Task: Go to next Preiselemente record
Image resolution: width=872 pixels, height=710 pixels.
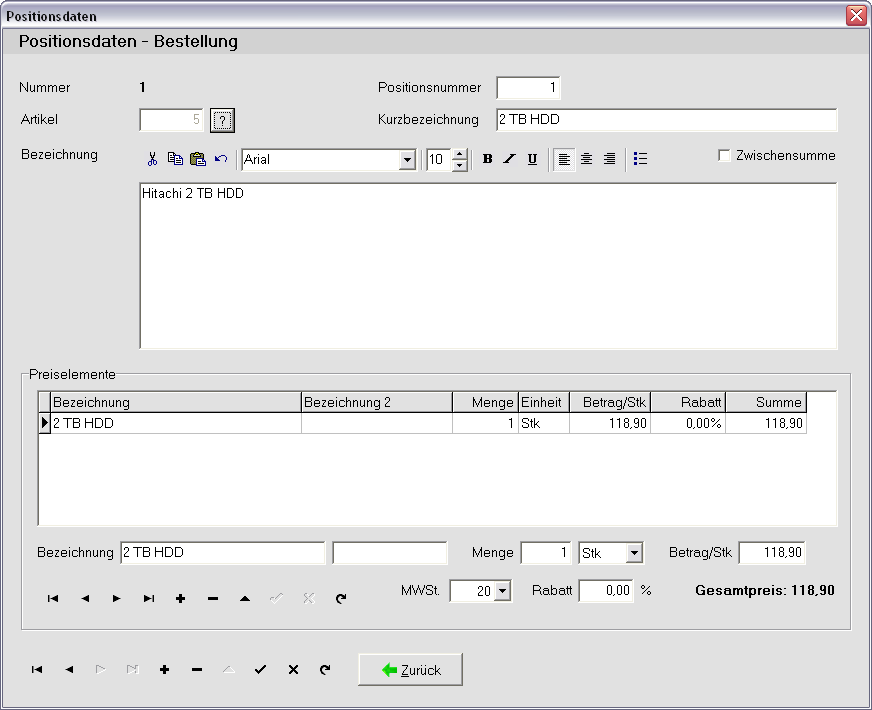Action: 116,599
